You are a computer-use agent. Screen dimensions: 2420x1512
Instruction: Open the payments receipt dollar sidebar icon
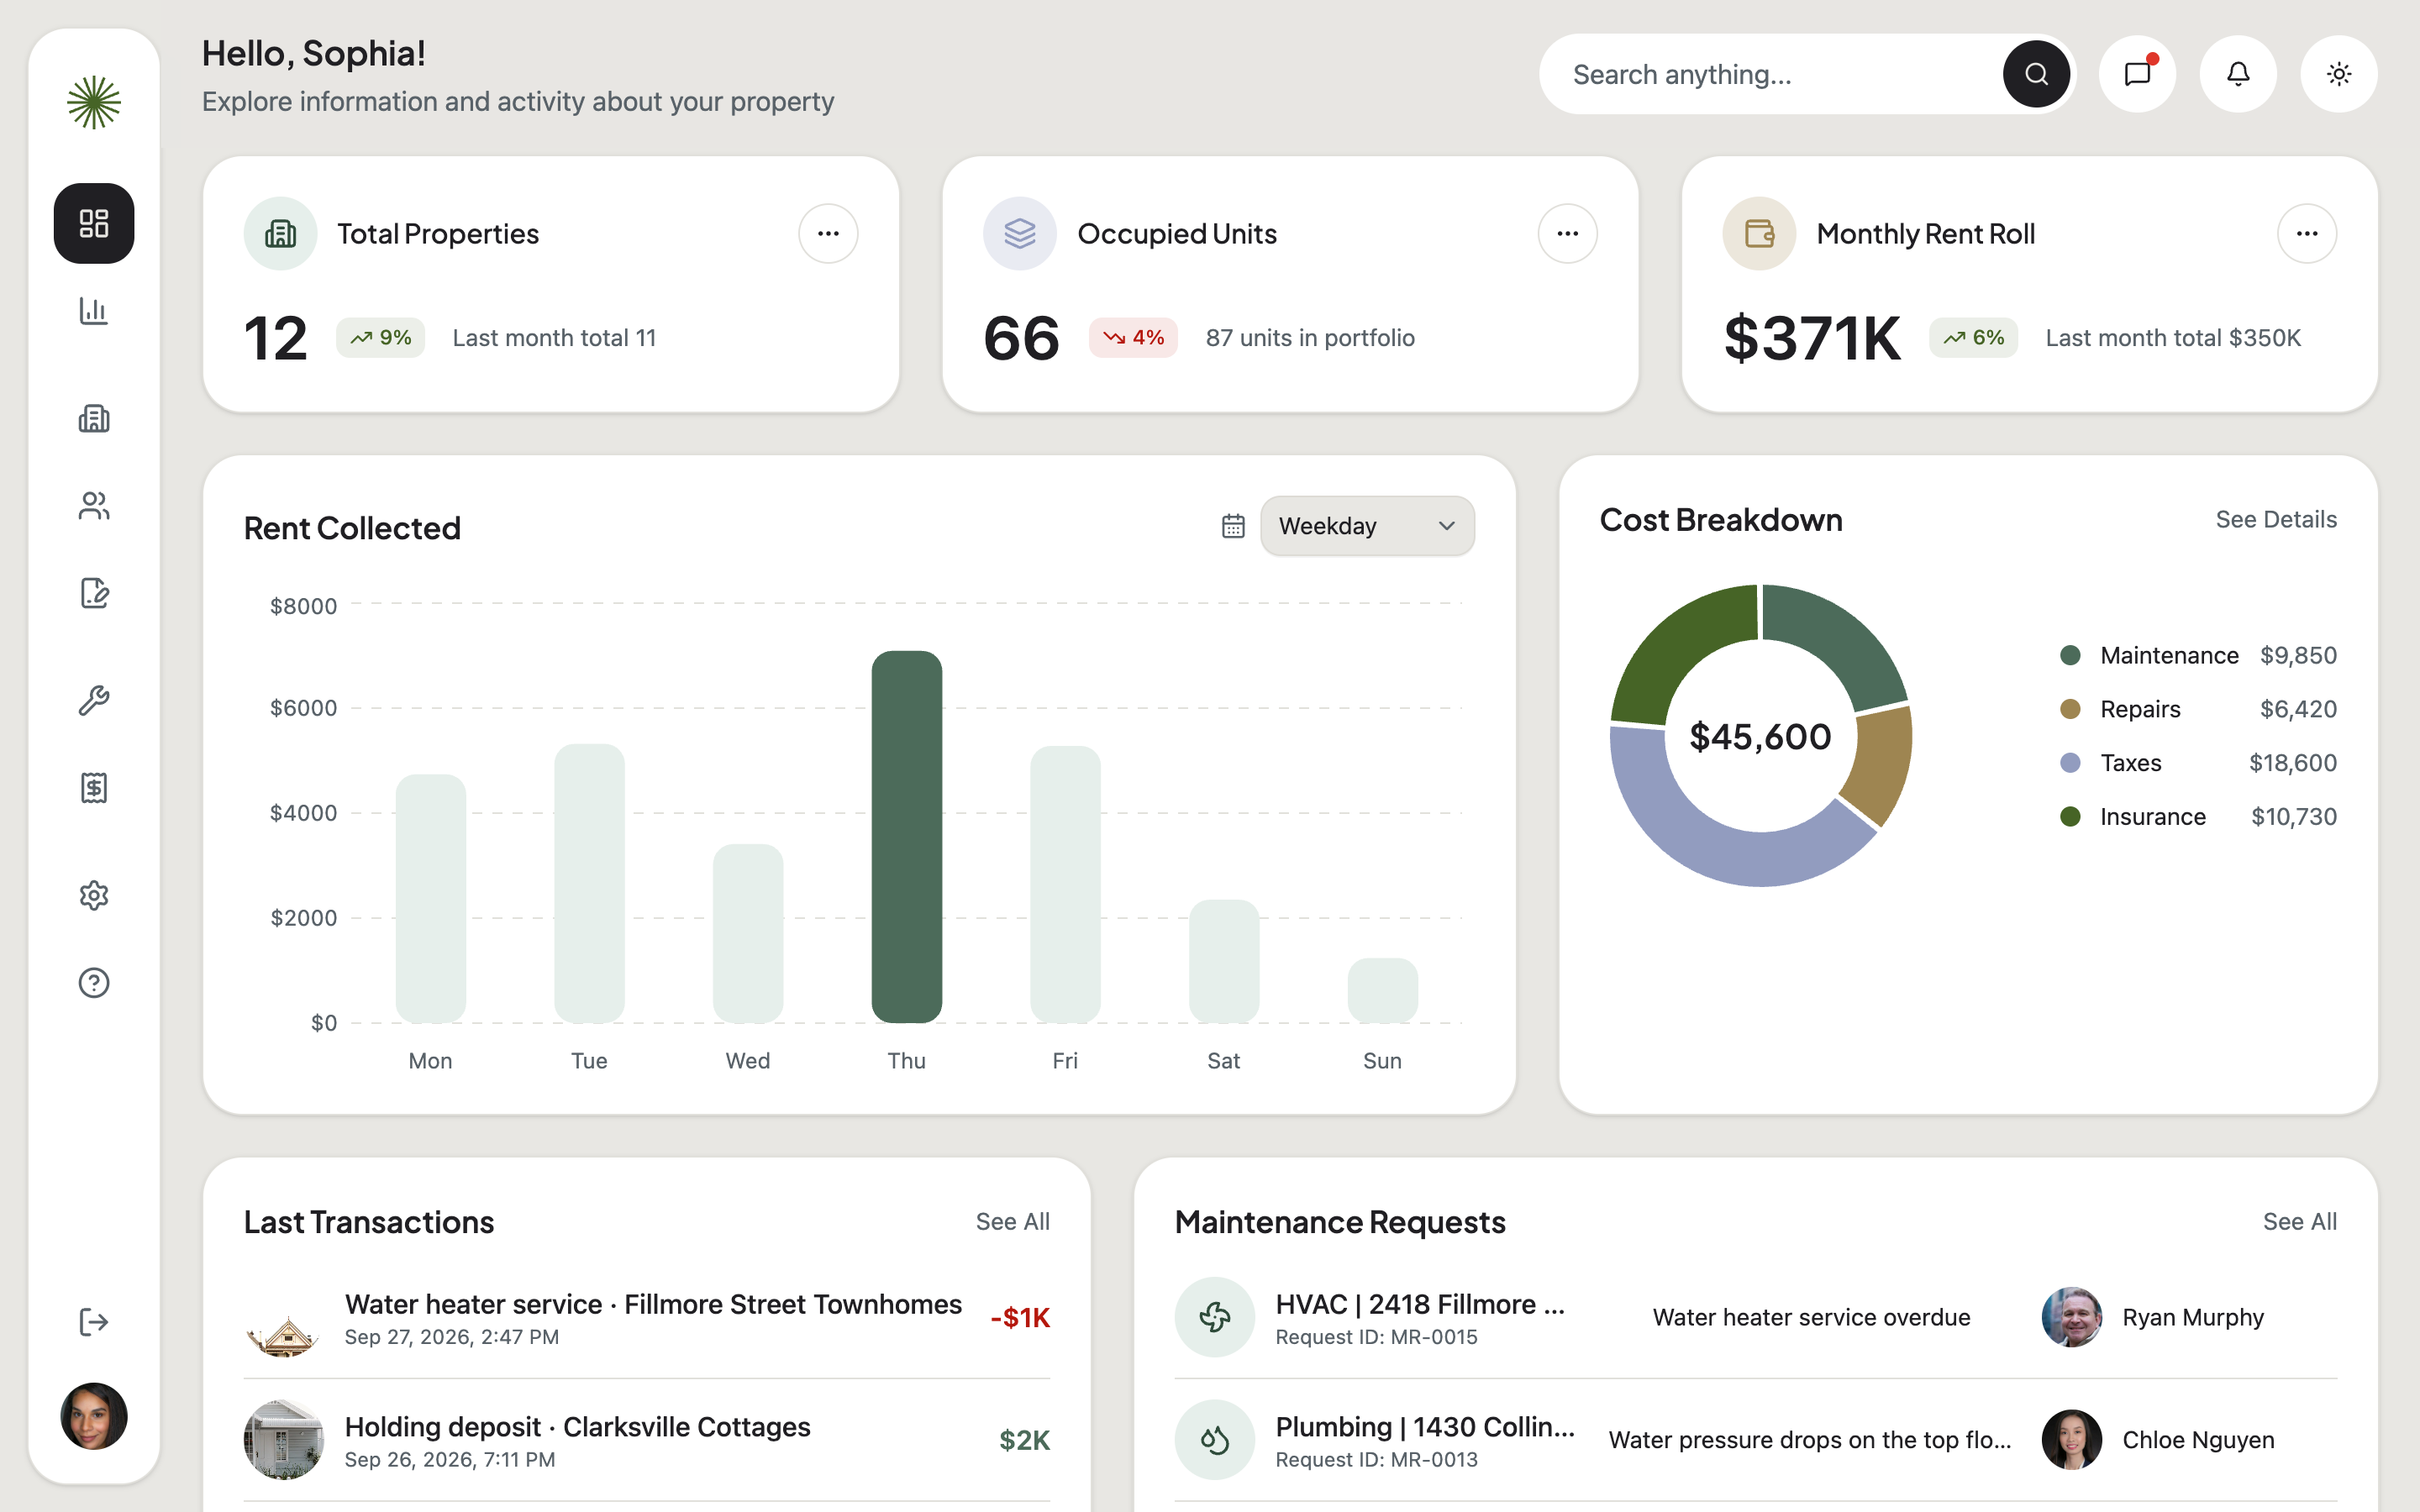point(94,788)
